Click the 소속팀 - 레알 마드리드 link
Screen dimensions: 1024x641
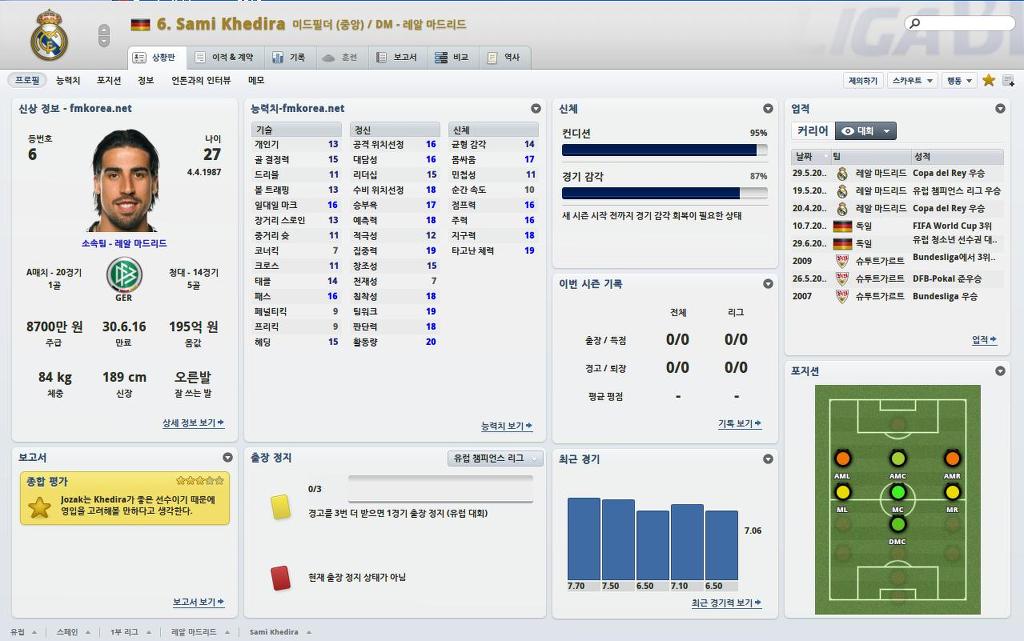click(124, 243)
